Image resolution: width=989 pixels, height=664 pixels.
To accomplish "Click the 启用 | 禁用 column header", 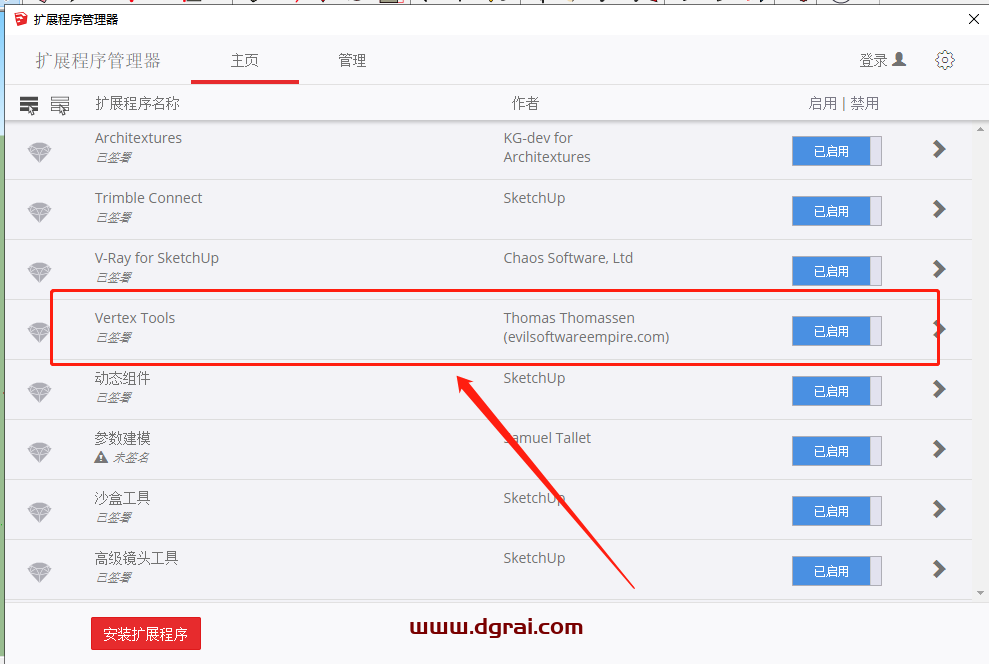I will tap(843, 103).
